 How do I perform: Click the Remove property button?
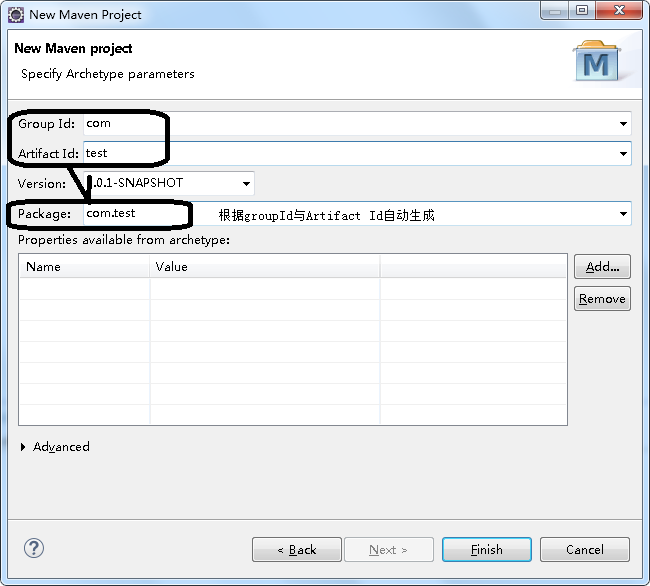(602, 298)
